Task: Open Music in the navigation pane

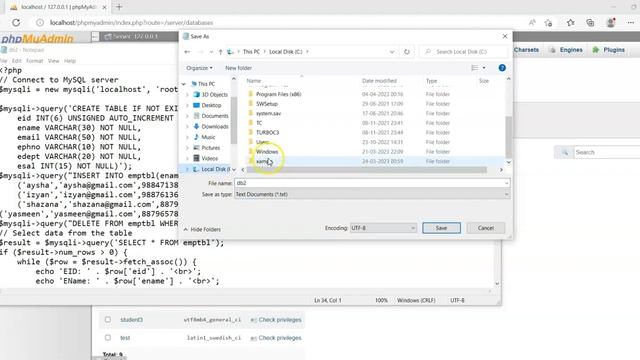Action: [x=208, y=137]
